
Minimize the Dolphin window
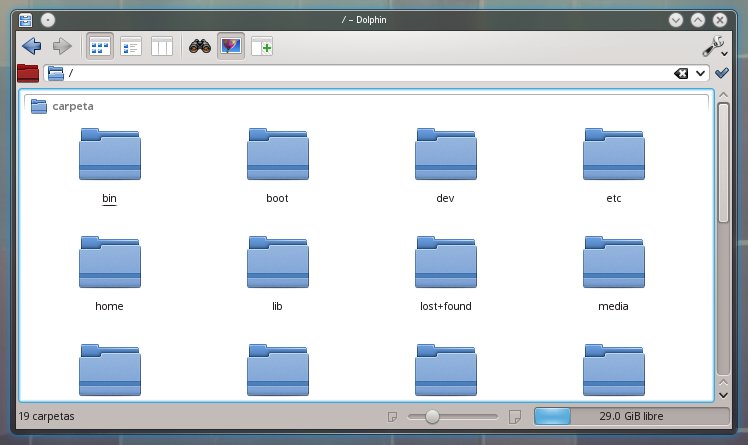coord(676,20)
